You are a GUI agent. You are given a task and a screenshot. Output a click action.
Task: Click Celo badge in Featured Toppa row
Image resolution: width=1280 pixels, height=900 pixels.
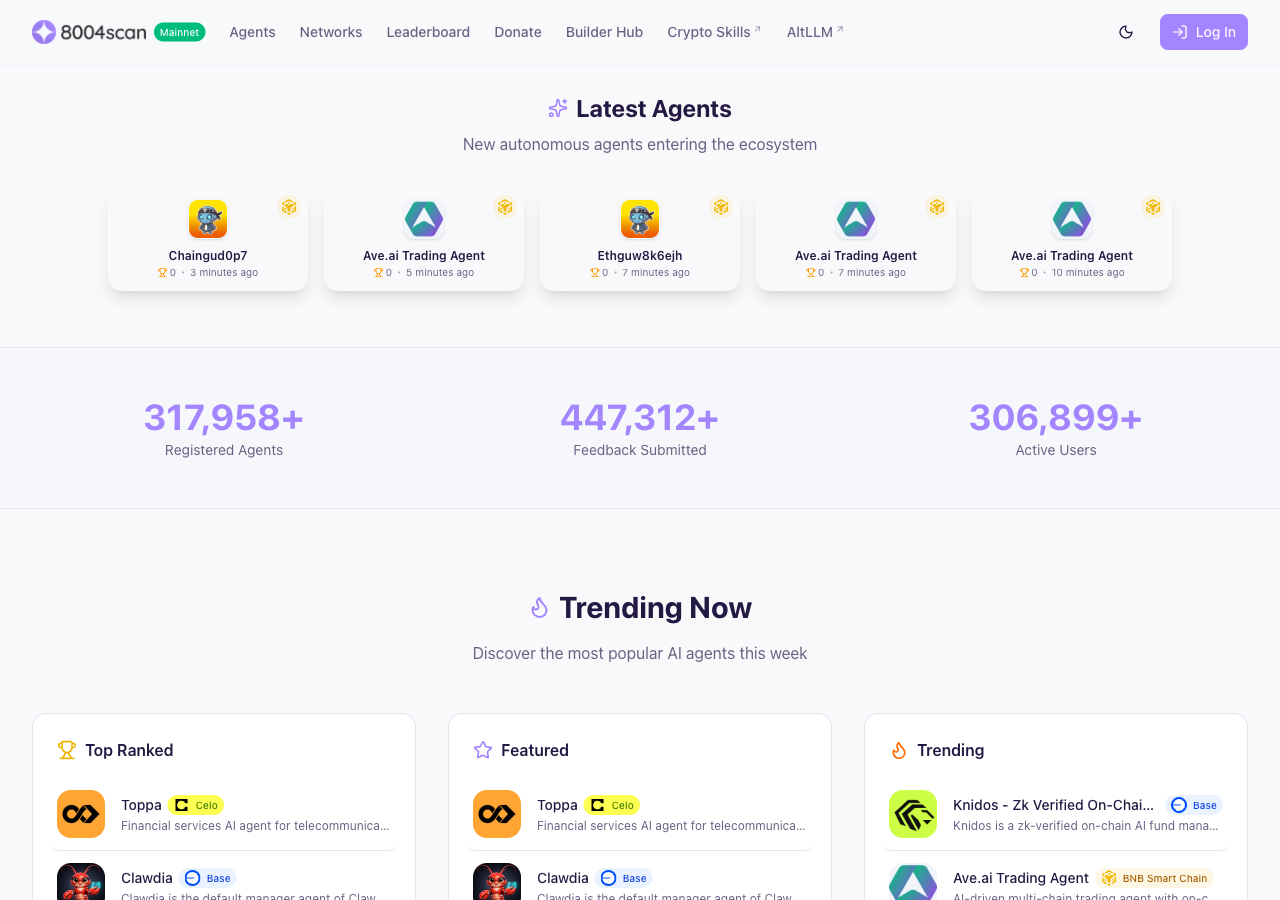coord(612,805)
